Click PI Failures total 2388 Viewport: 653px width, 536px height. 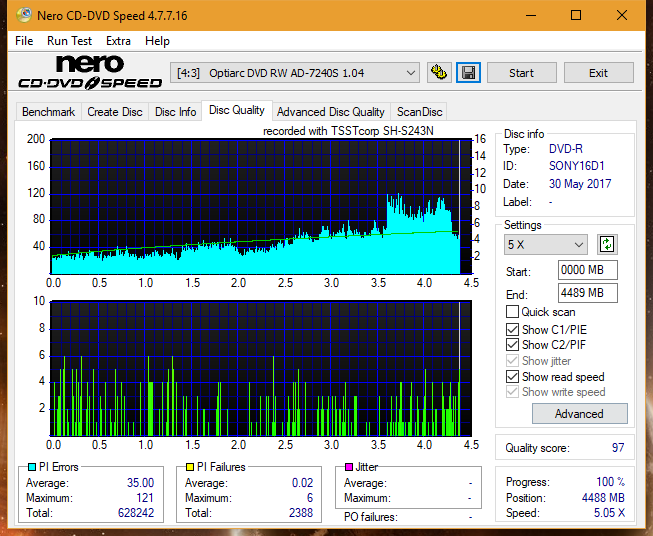click(301, 513)
